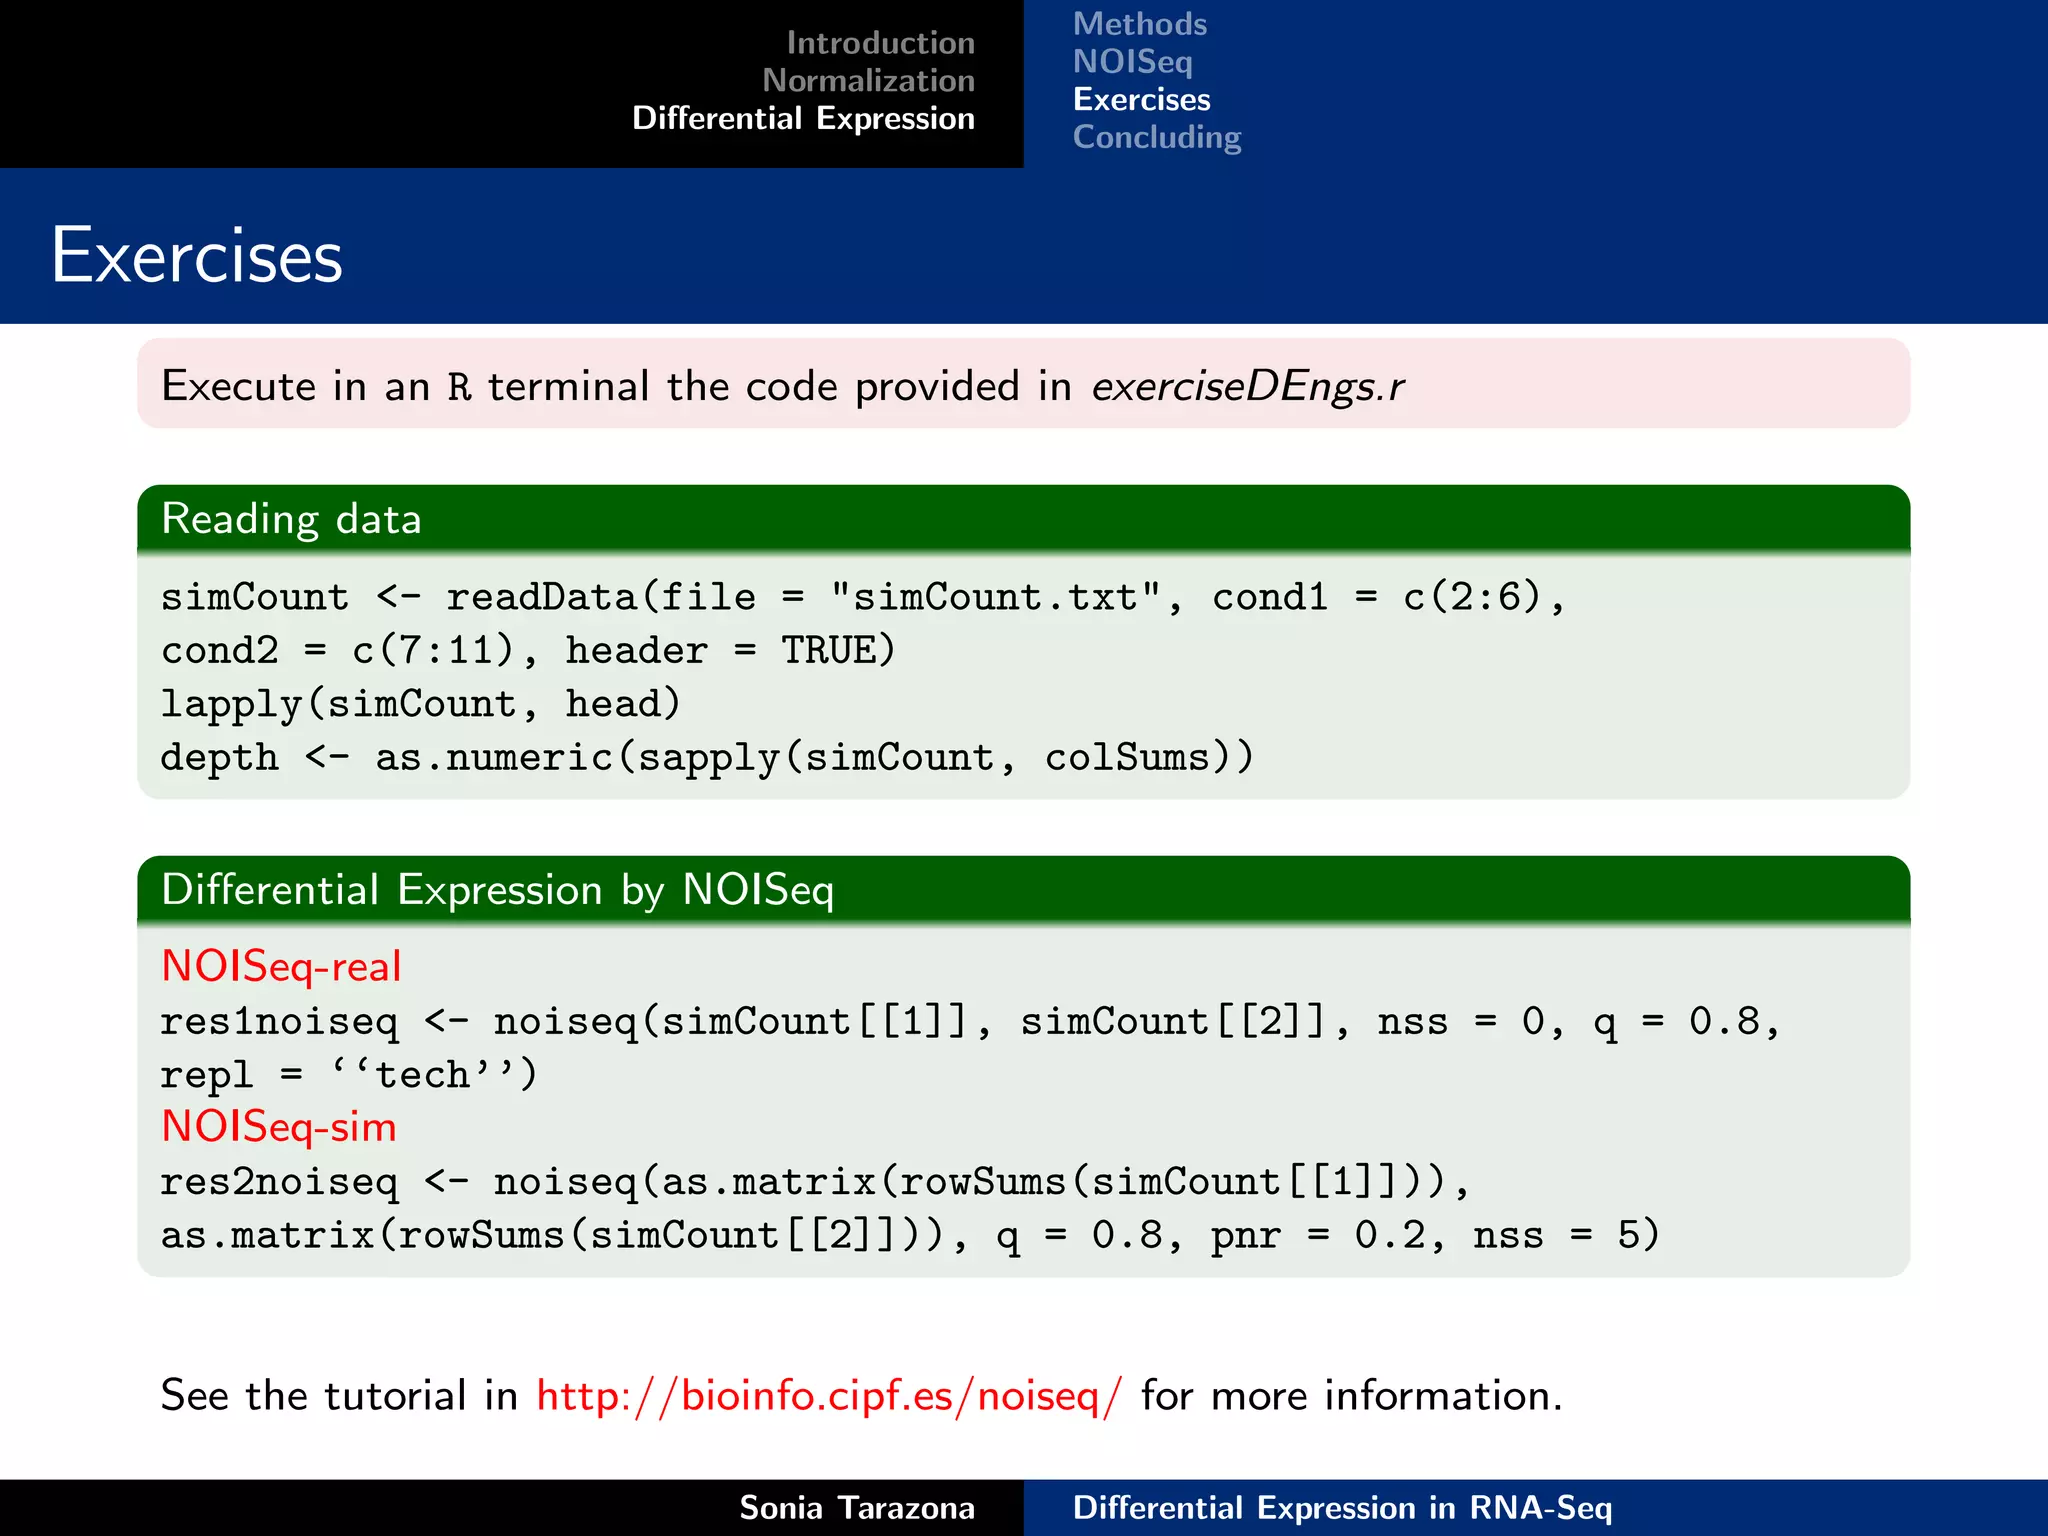Go to the Concluding subsection
This screenshot has width=2048, height=1536.
[x=1157, y=138]
